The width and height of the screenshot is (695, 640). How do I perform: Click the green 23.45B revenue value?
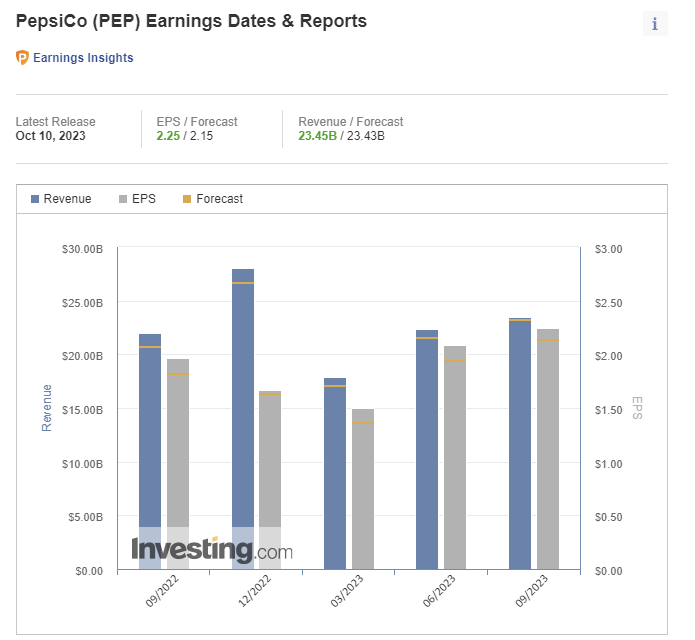coord(317,136)
